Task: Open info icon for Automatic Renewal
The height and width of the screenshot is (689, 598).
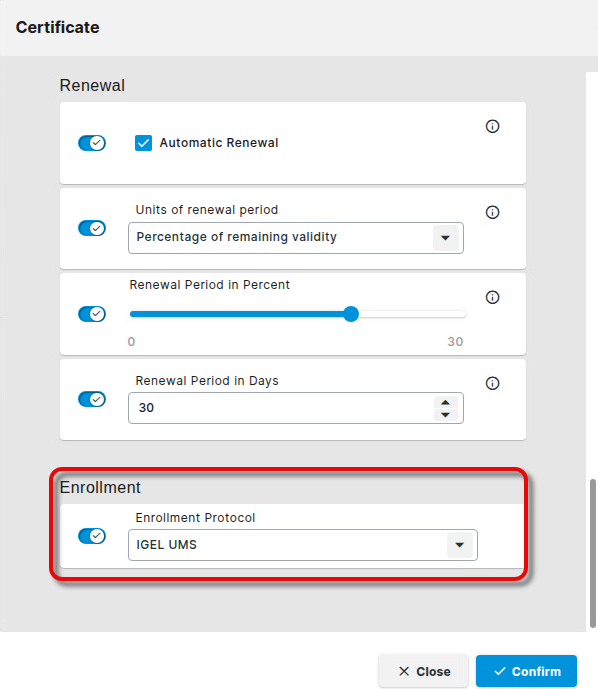Action: [x=492, y=127]
